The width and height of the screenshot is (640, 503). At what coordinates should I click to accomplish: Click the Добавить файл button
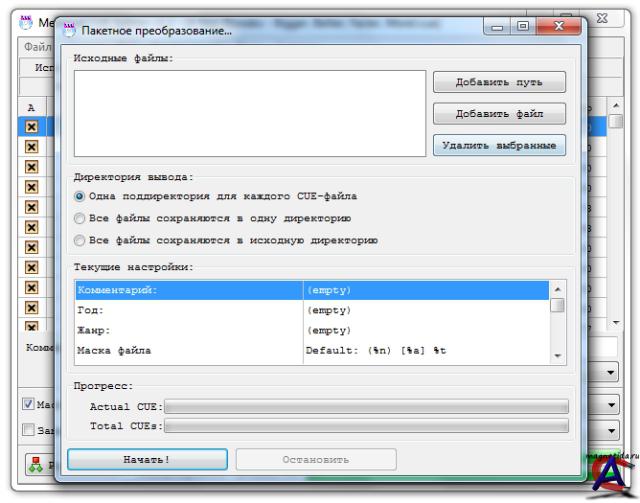[x=498, y=114]
